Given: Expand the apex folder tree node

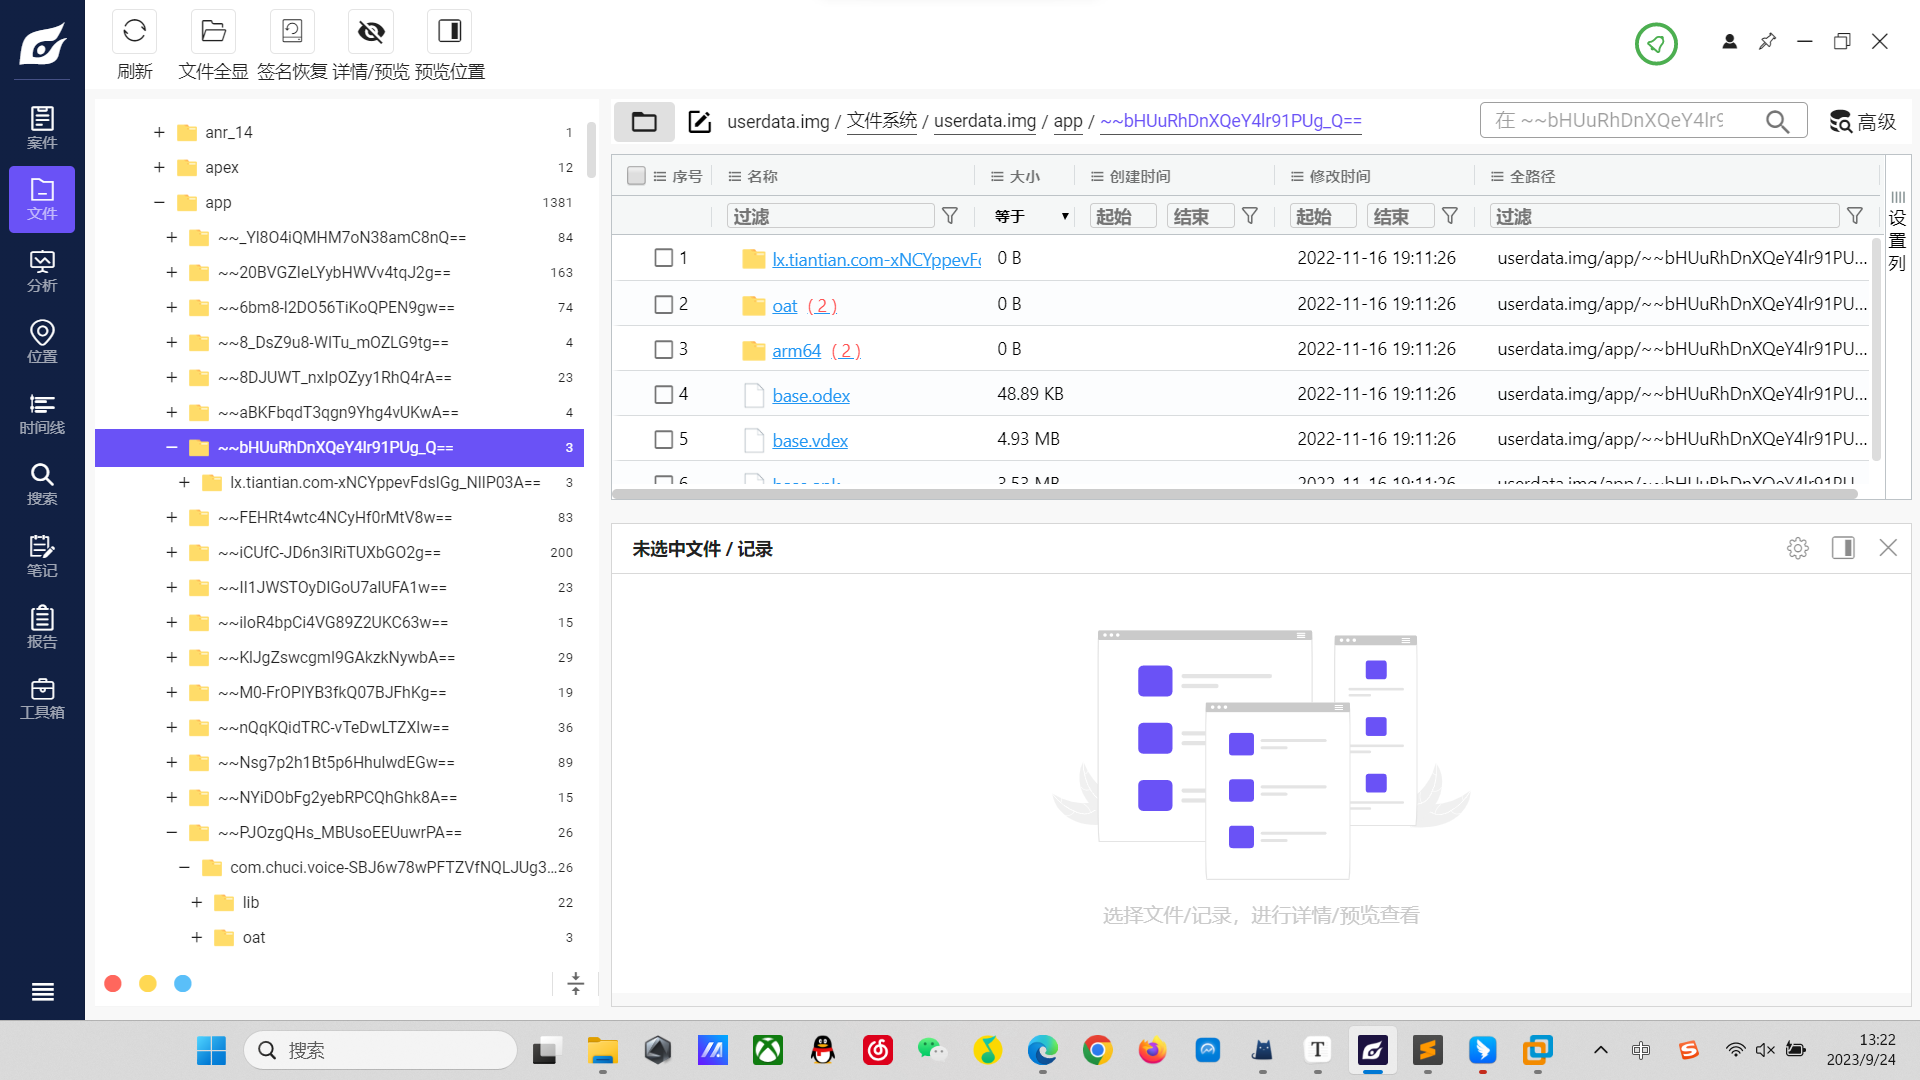Looking at the screenshot, I should pos(159,167).
